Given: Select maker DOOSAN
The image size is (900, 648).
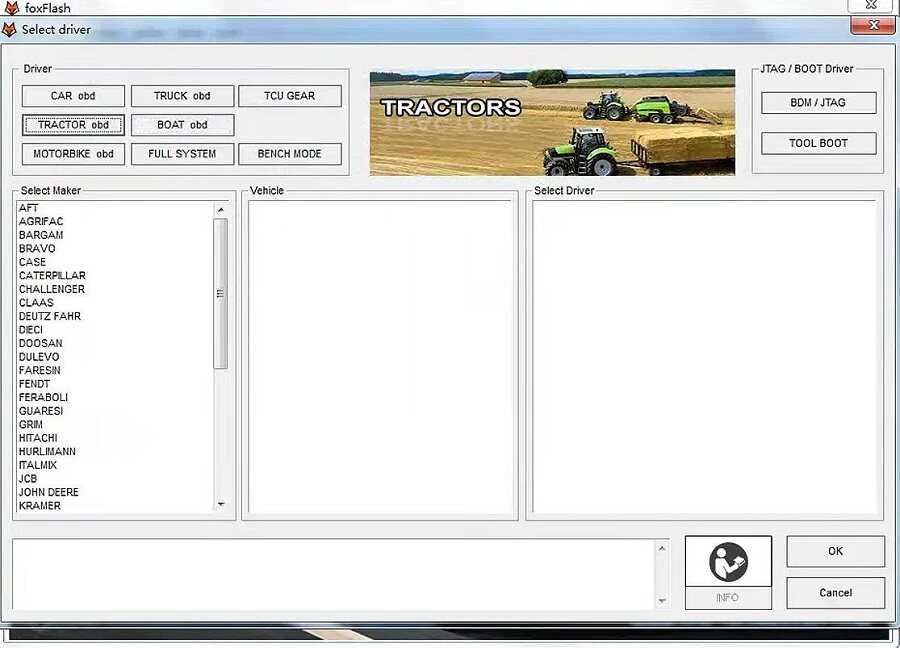Looking at the screenshot, I should (41, 343).
